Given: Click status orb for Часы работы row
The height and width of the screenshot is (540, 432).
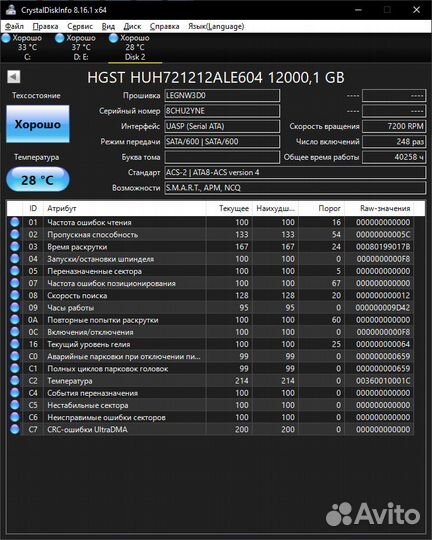Looking at the screenshot, I should point(15,308).
